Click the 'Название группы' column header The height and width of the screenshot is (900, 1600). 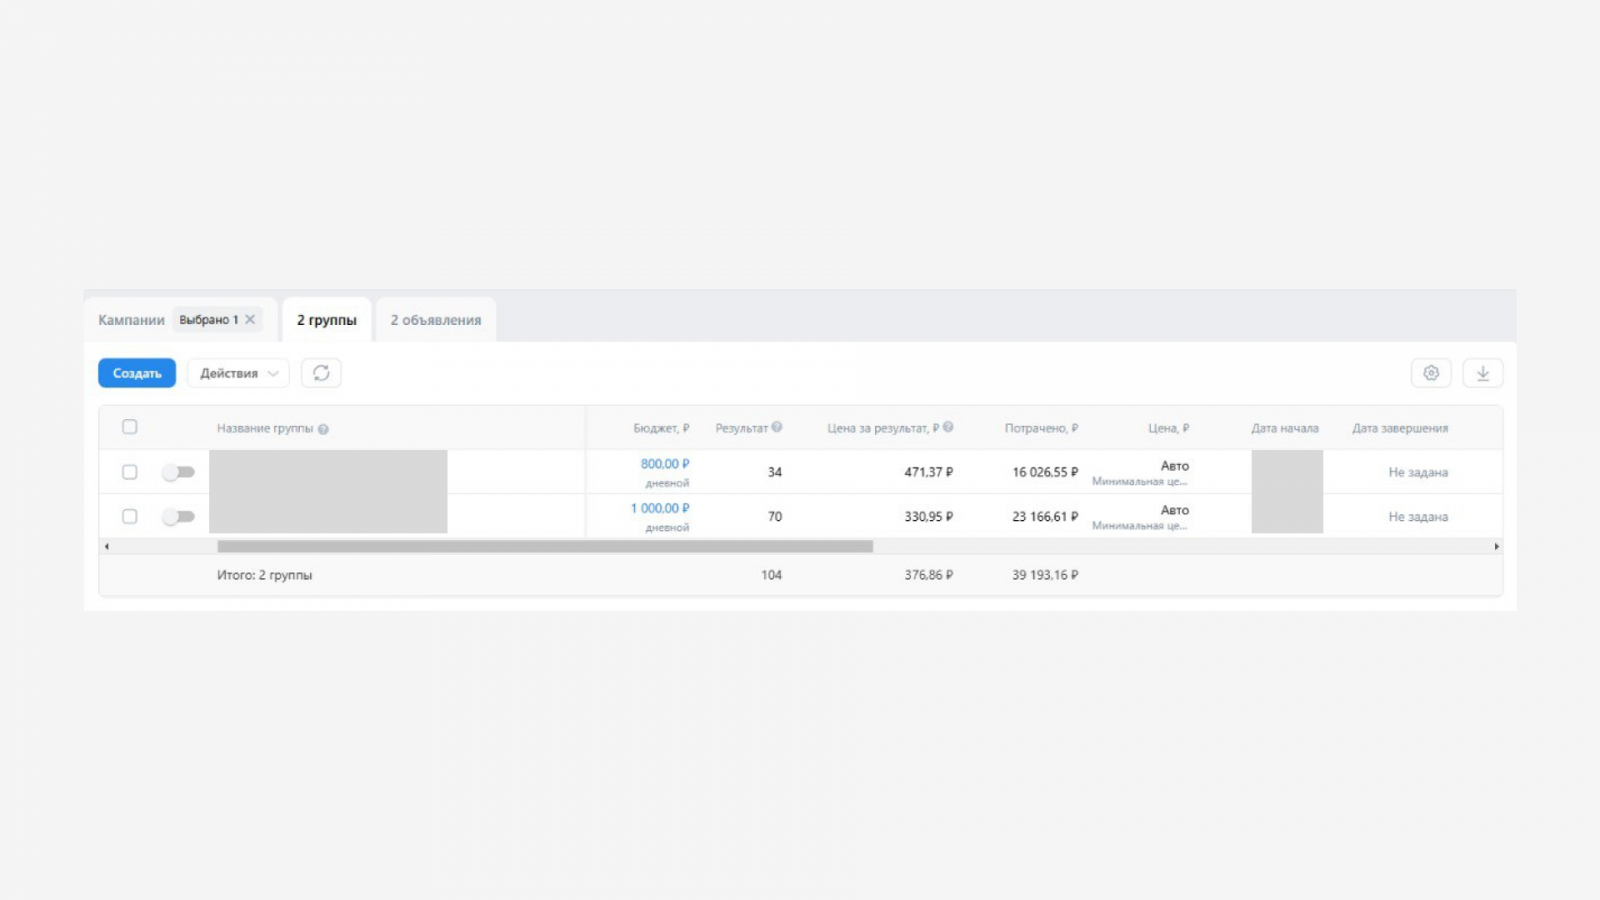265,428
